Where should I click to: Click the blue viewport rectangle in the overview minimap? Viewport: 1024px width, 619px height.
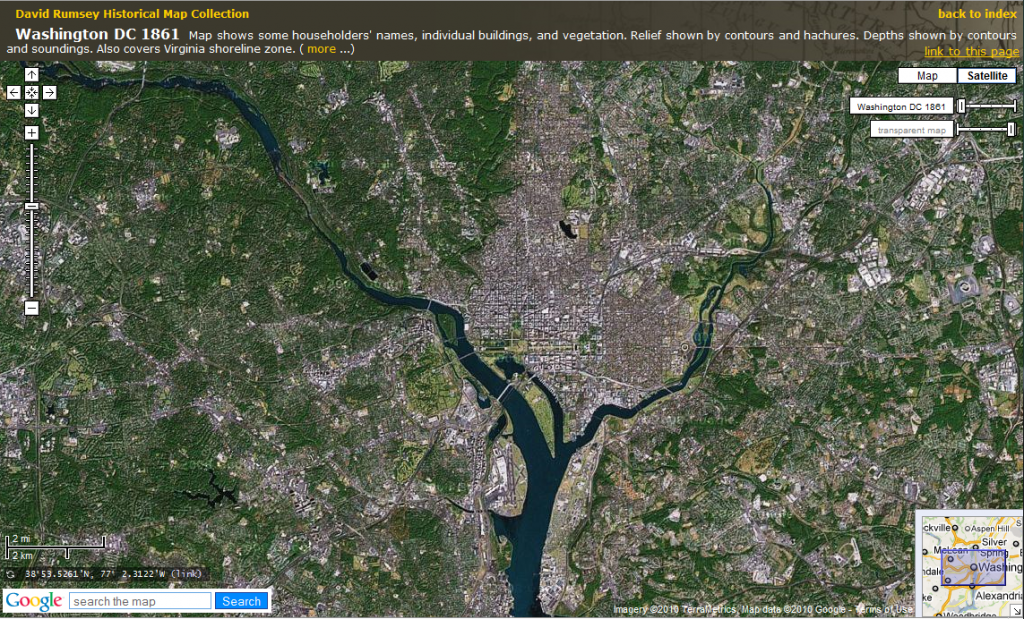[973, 567]
